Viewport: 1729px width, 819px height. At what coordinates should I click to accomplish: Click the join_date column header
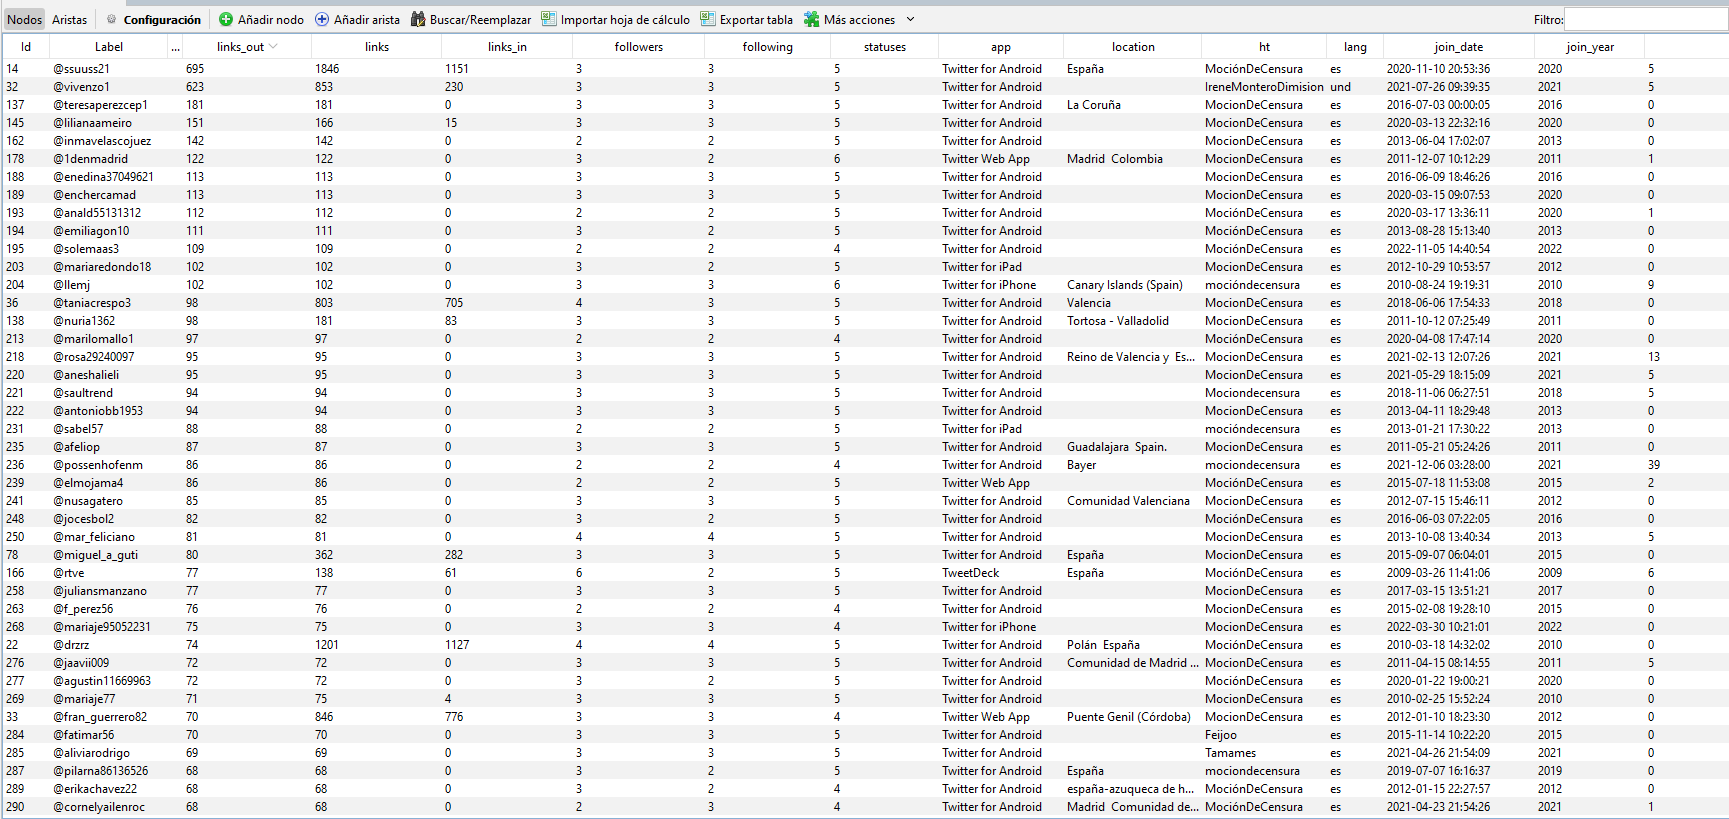click(1458, 47)
